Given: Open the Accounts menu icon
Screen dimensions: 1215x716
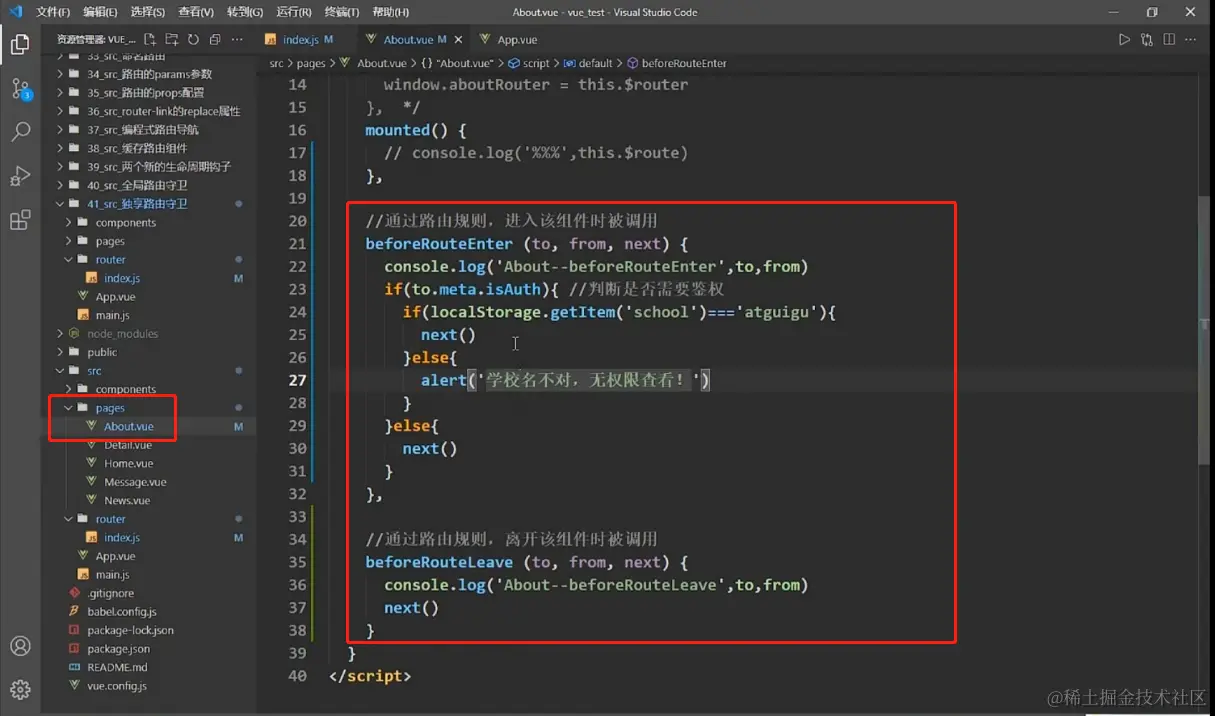Looking at the screenshot, I should [20, 646].
